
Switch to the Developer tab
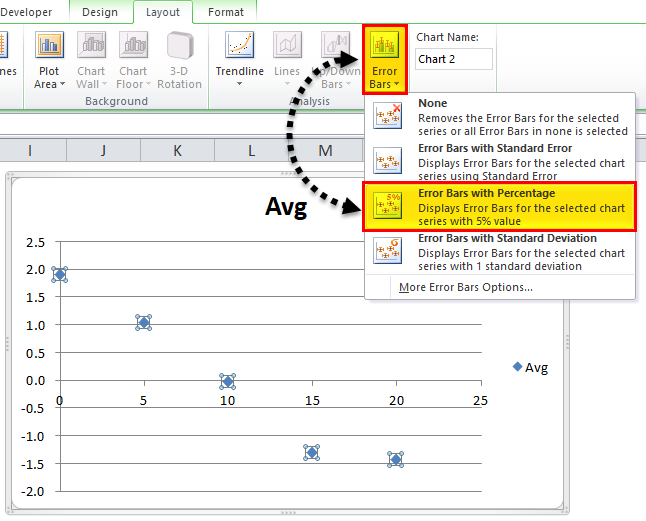[x=26, y=12]
